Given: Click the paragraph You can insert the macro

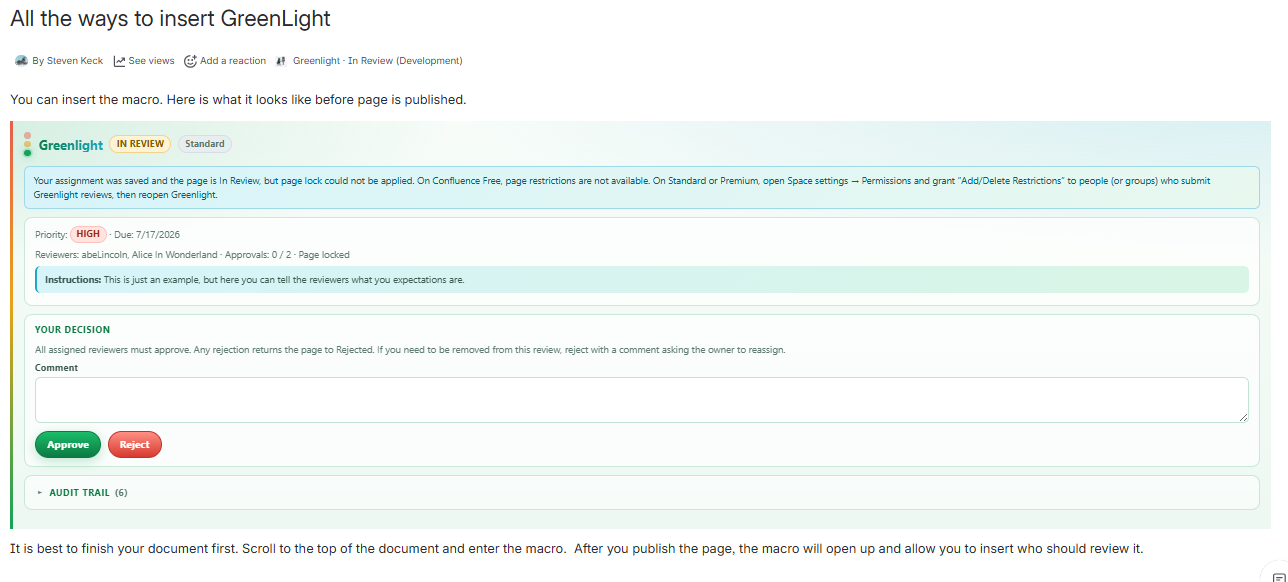Looking at the screenshot, I should click(238, 100).
